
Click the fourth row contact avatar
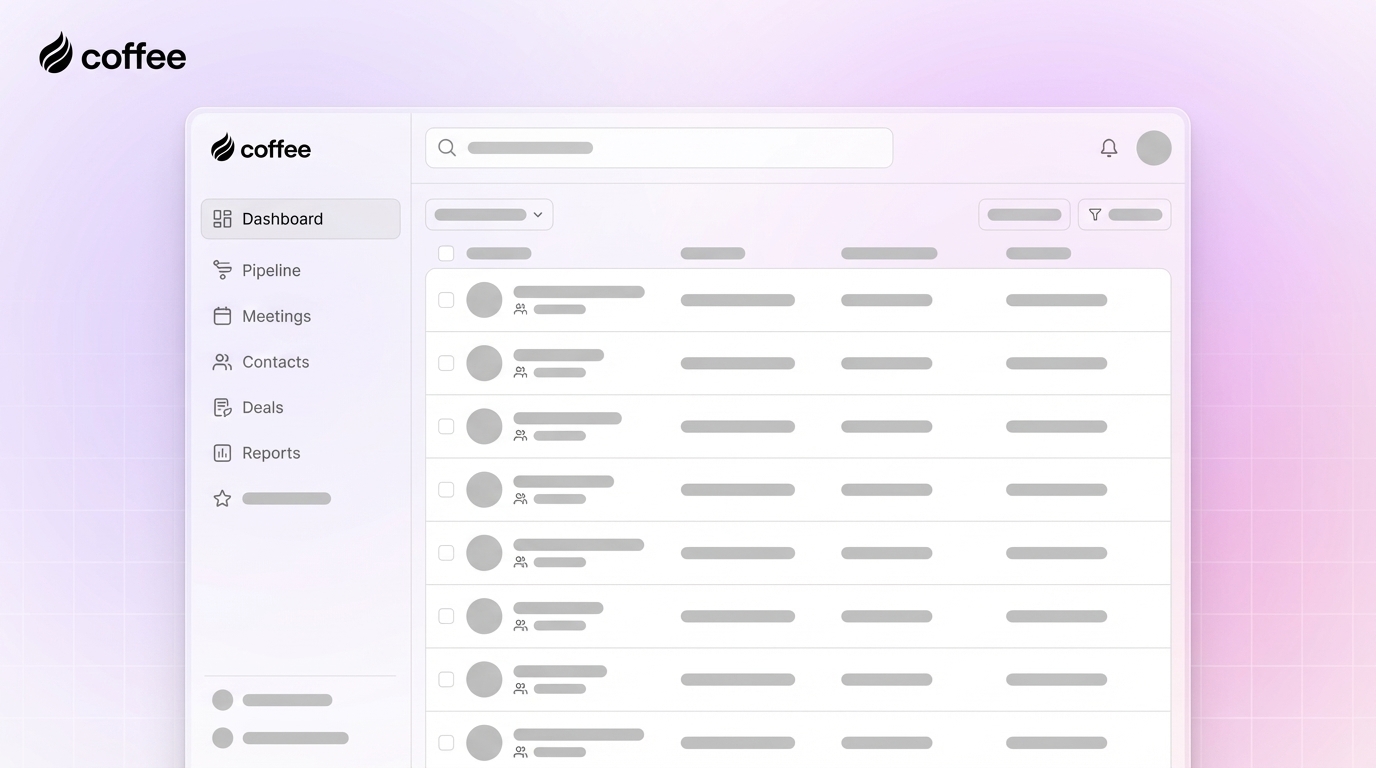pos(484,490)
